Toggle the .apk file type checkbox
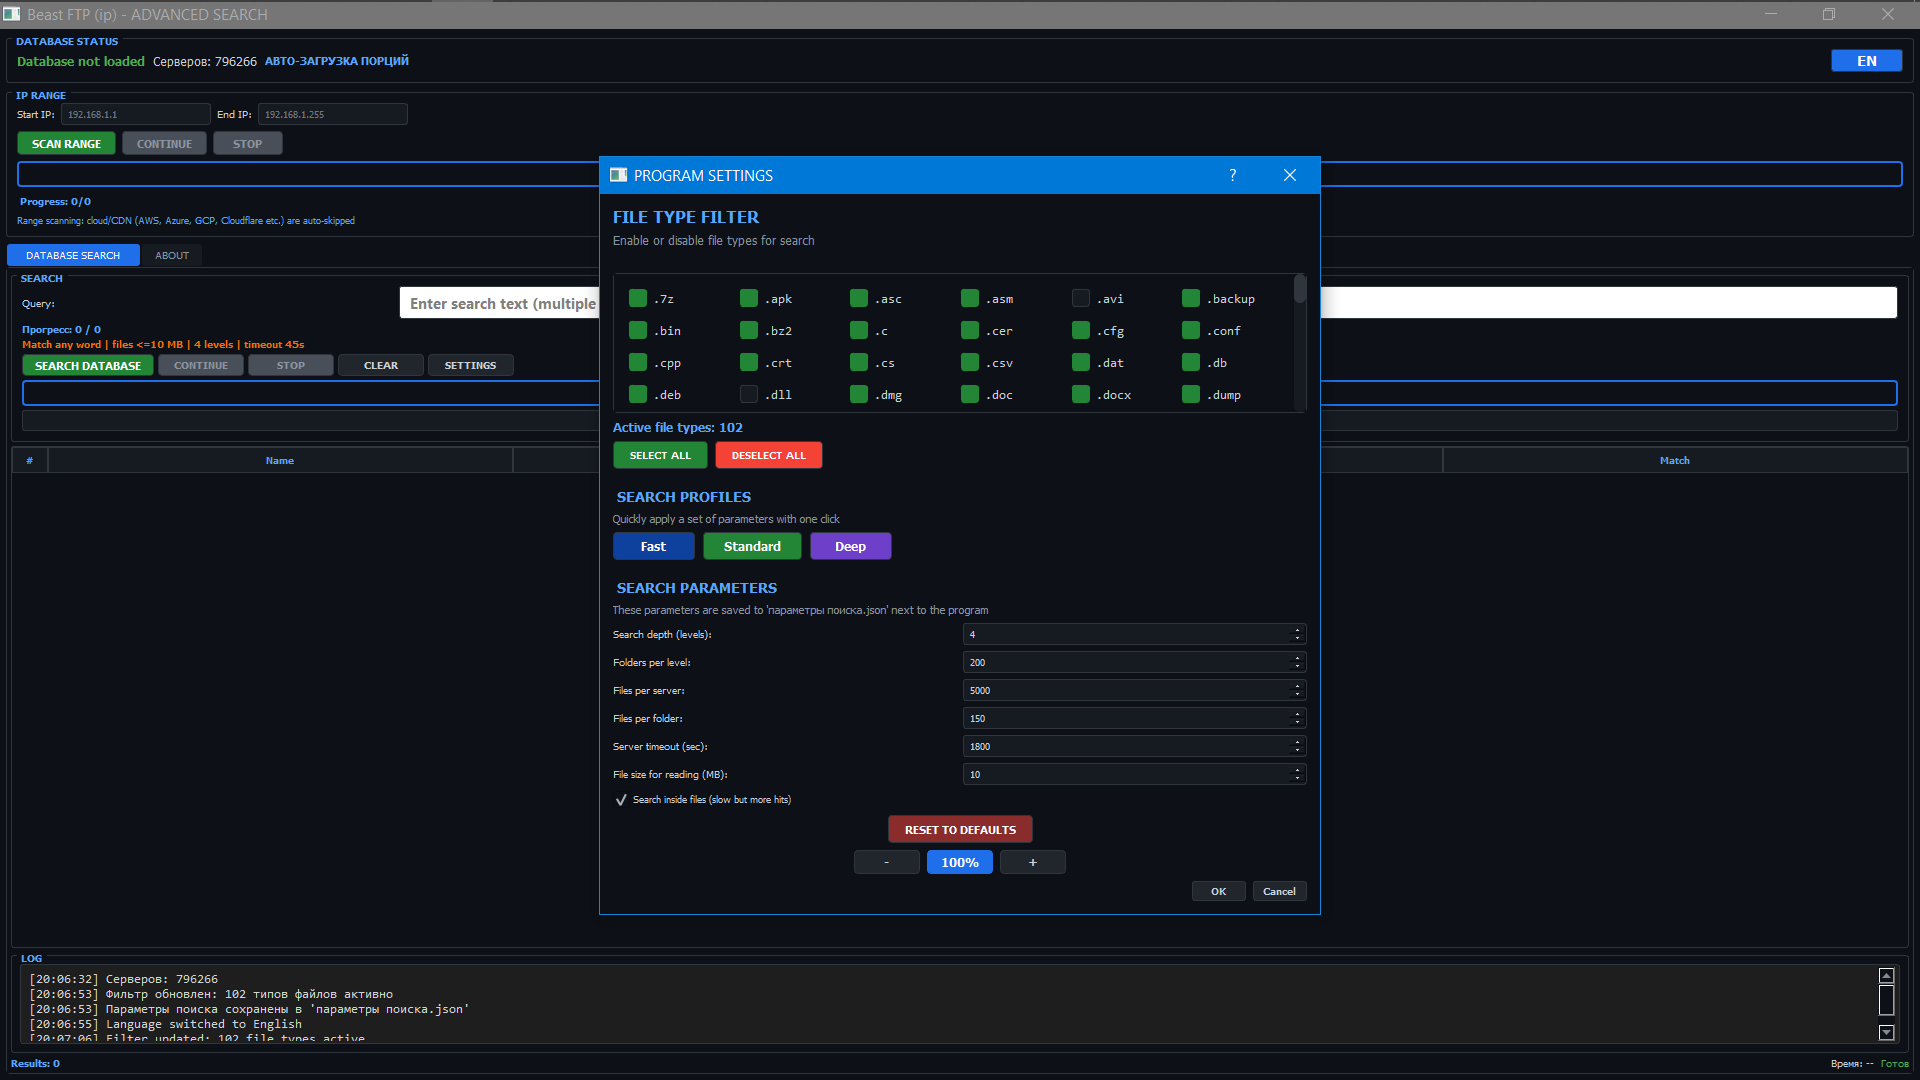Screen dimensions: 1920x1080 click(x=749, y=299)
